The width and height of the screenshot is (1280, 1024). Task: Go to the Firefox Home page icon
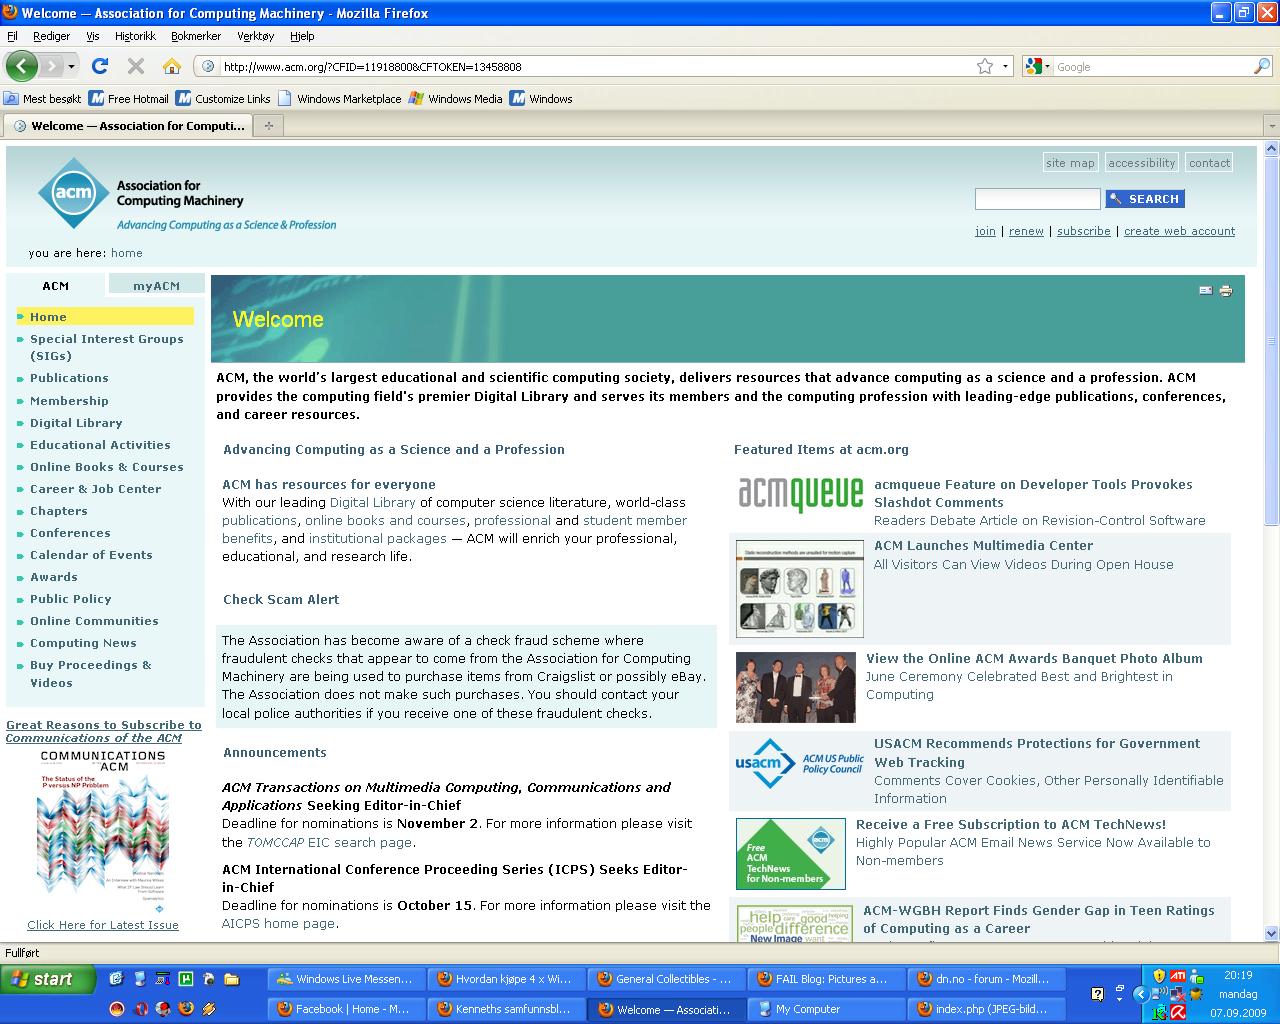pos(172,66)
